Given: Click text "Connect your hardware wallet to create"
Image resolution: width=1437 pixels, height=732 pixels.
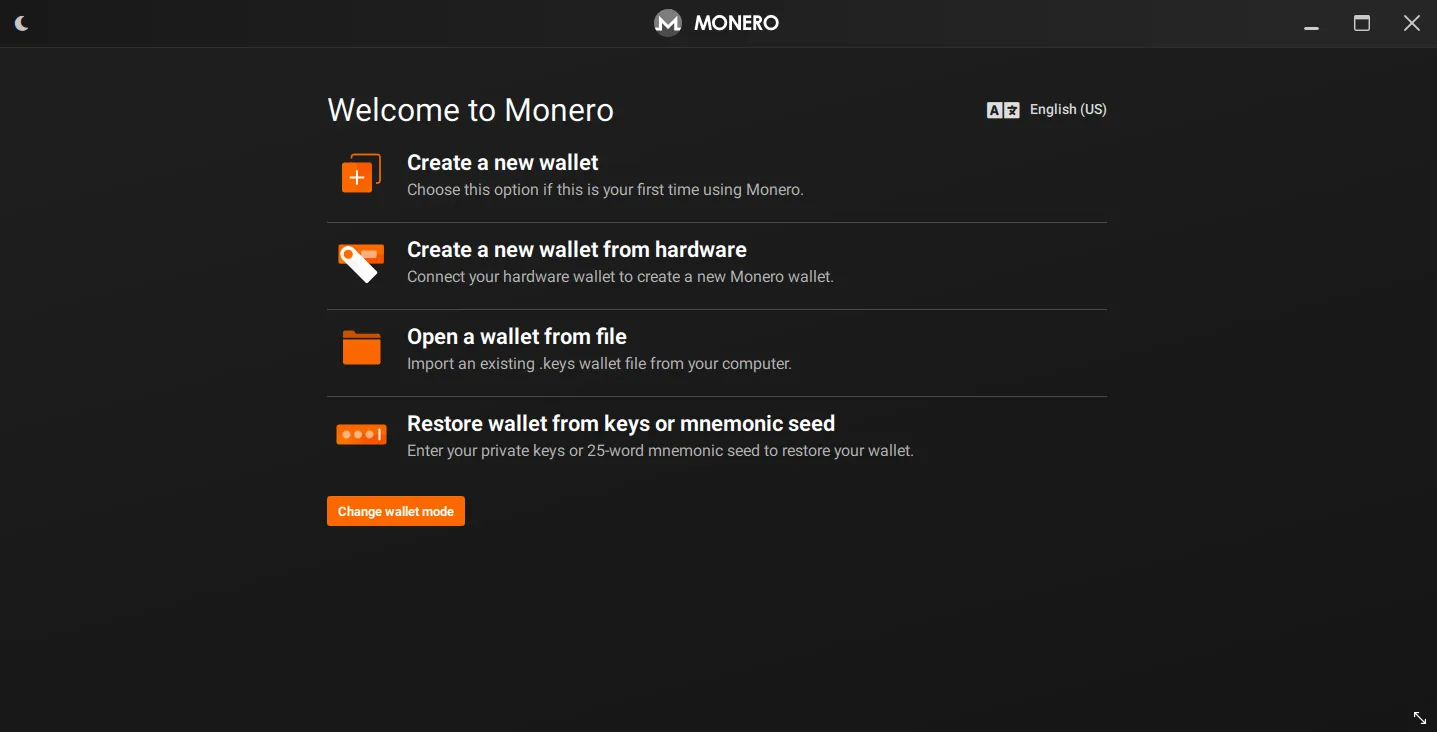Looking at the screenshot, I should coord(543,277).
